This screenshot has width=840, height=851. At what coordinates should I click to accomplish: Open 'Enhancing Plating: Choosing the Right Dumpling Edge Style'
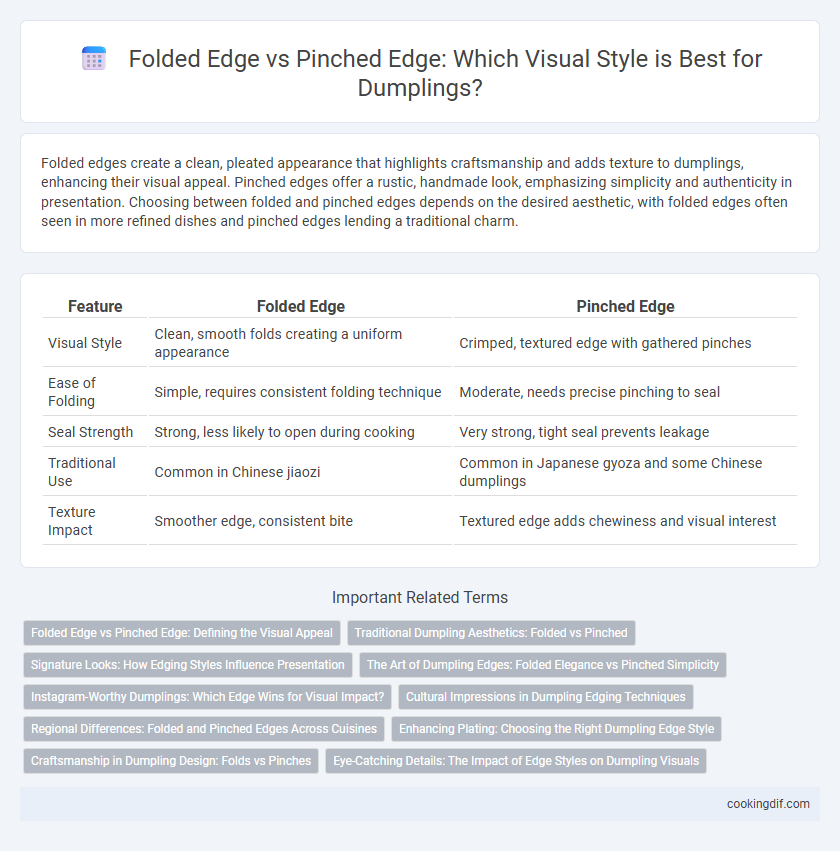pyautogui.click(x=557, y=729)
